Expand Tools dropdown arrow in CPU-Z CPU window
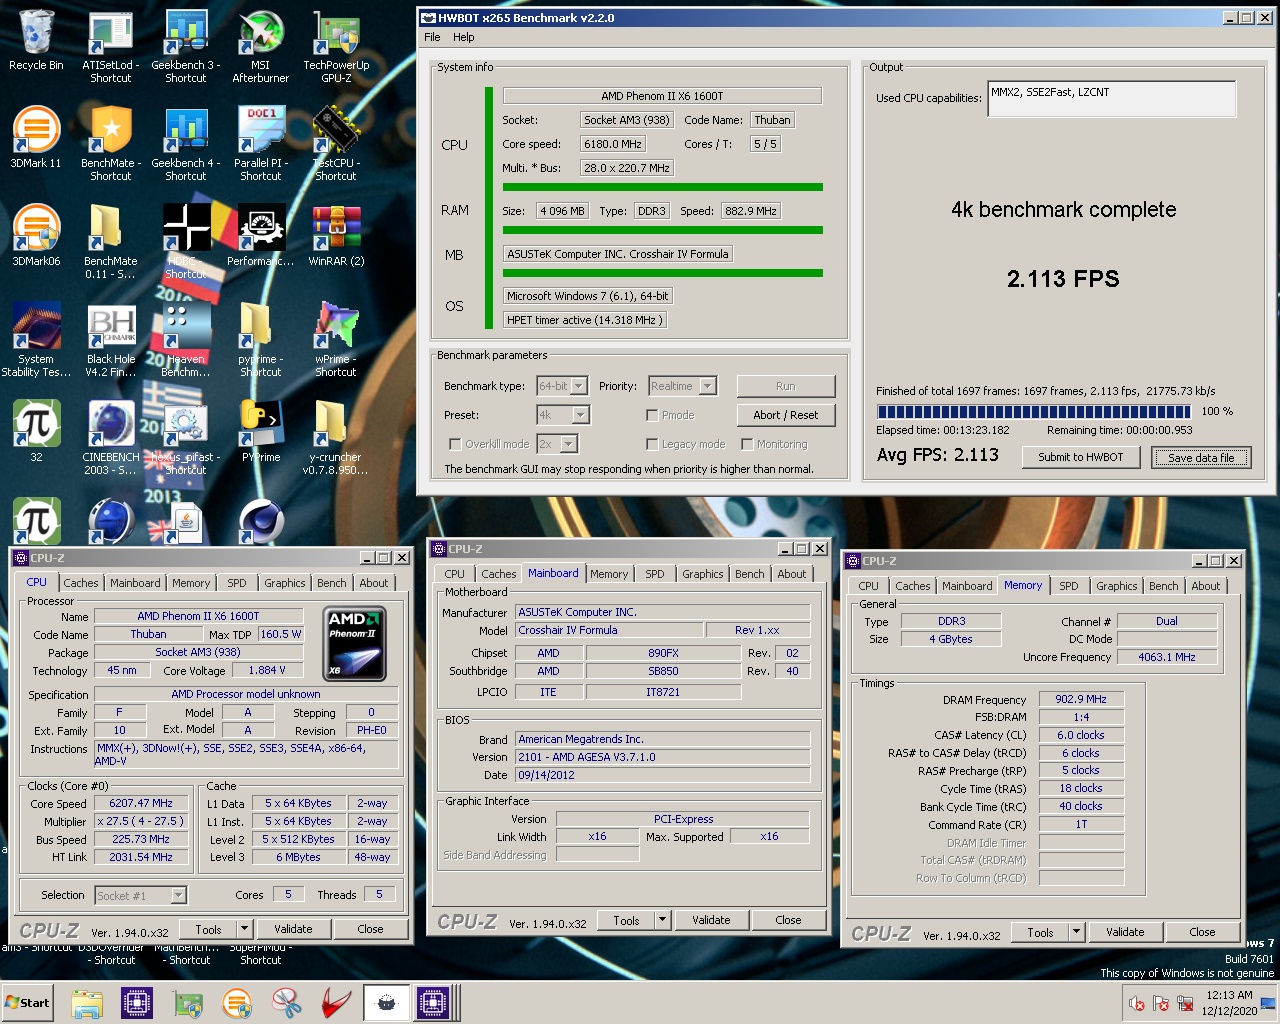 [244, 929]
